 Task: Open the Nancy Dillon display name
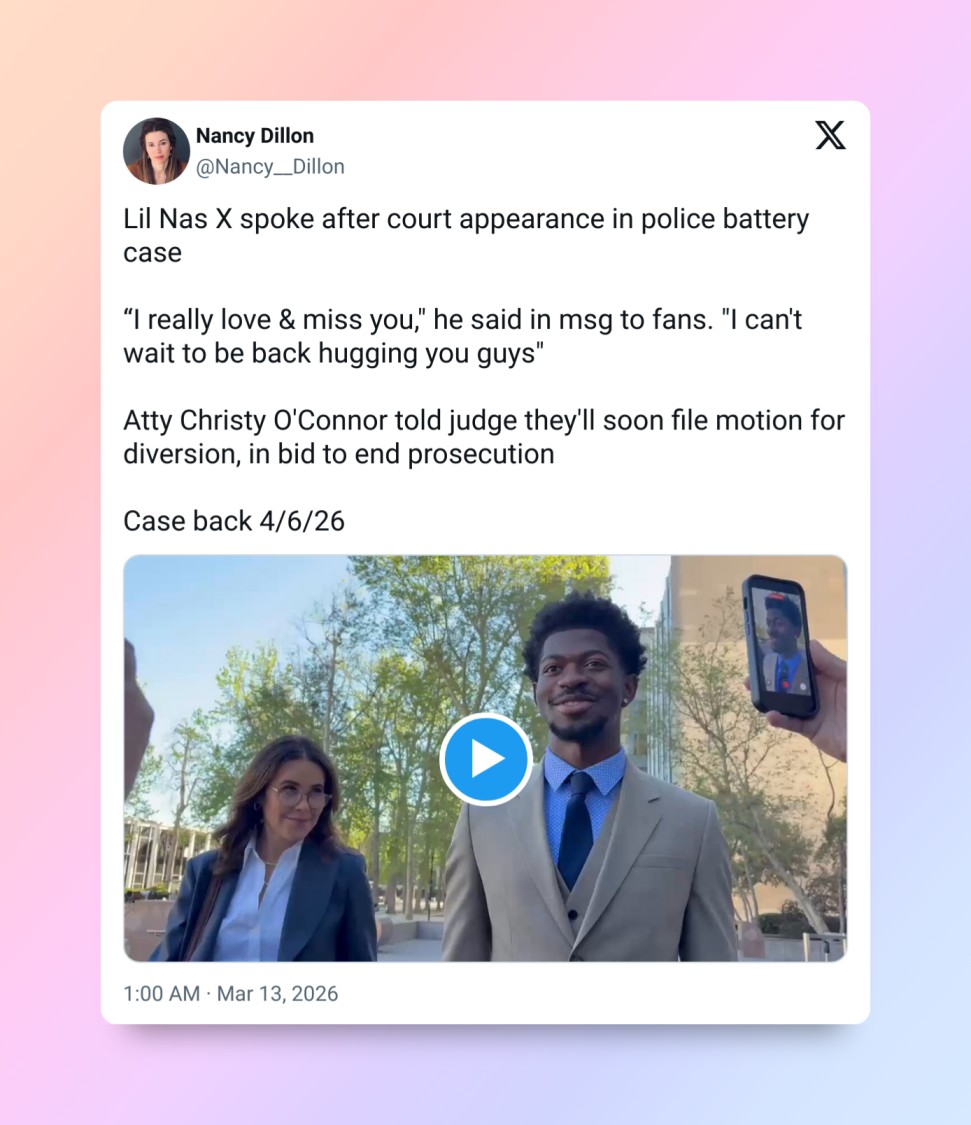[255, 136]
